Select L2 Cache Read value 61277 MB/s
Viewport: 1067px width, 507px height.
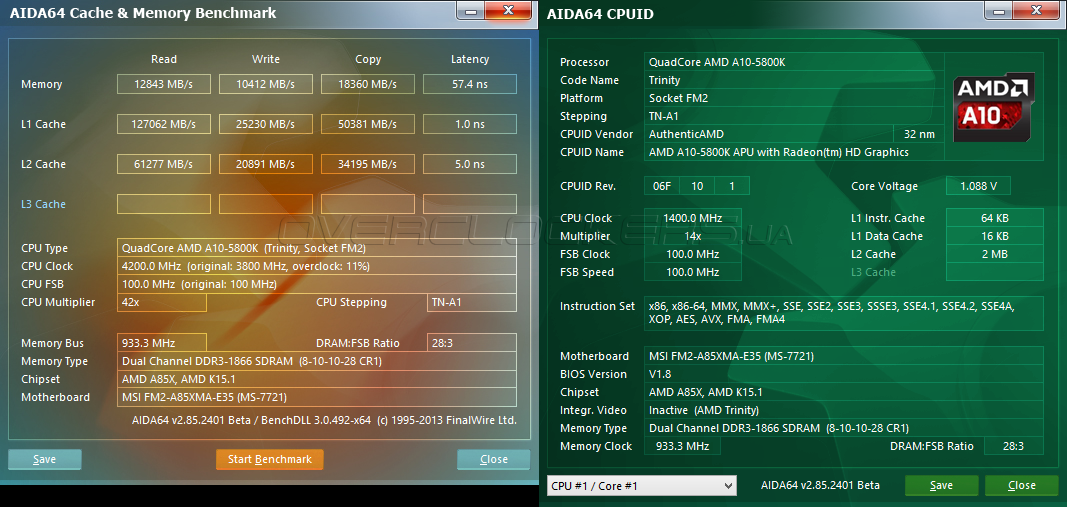pyautogui.click(x=163, y=164)
